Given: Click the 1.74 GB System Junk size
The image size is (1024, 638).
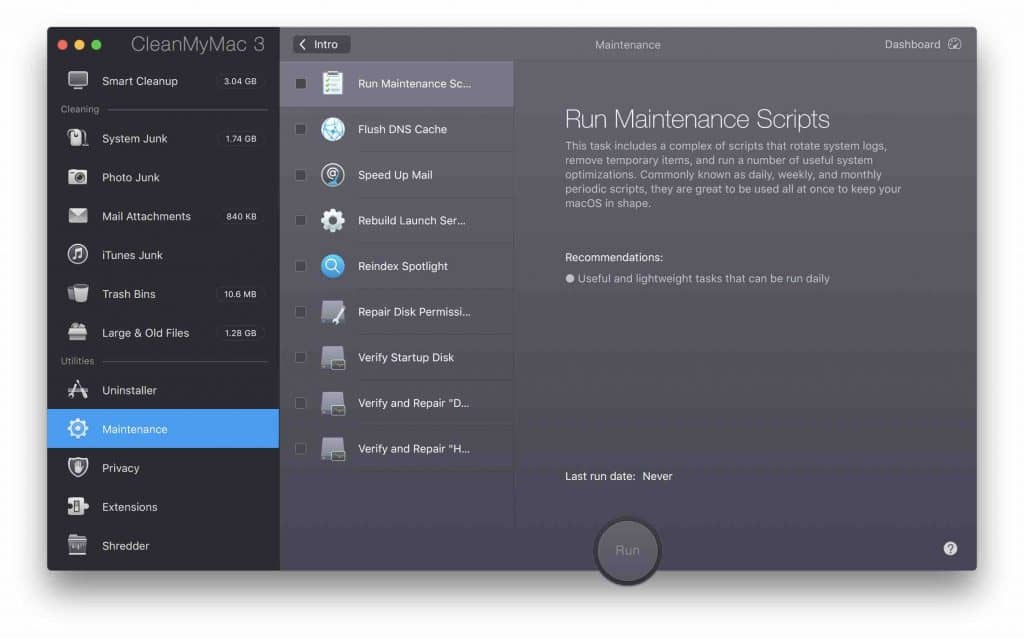Looking at the screenshot, I should (x=240, y=138).
